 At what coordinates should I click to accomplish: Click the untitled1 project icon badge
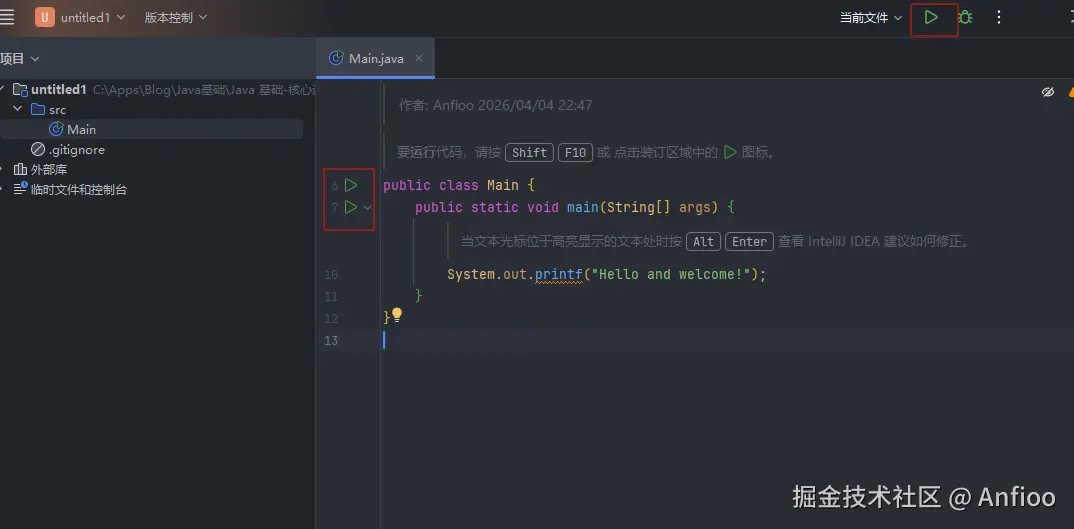coord(45,17)
